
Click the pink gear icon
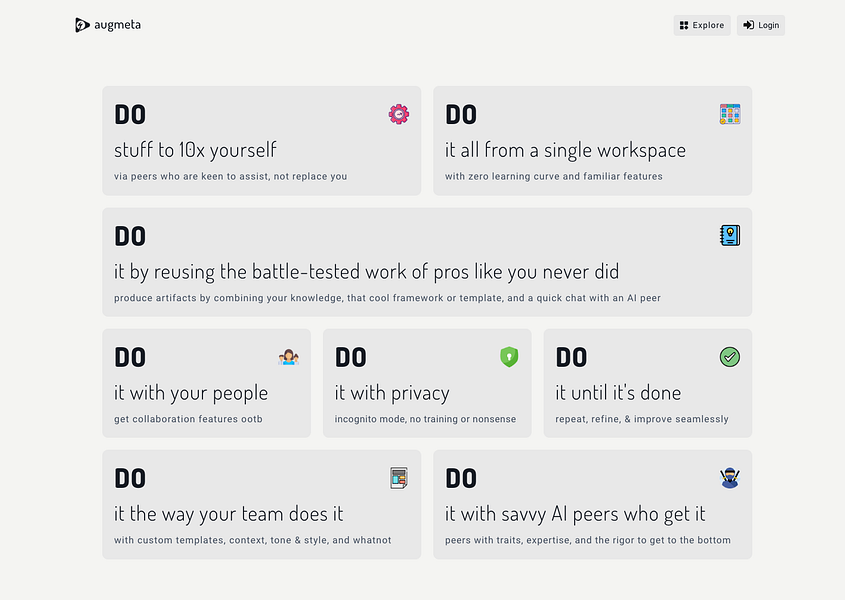399,114
